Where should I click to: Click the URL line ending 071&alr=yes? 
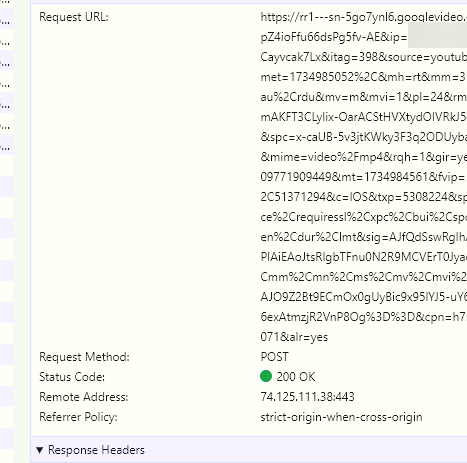[x=294, y=337]
